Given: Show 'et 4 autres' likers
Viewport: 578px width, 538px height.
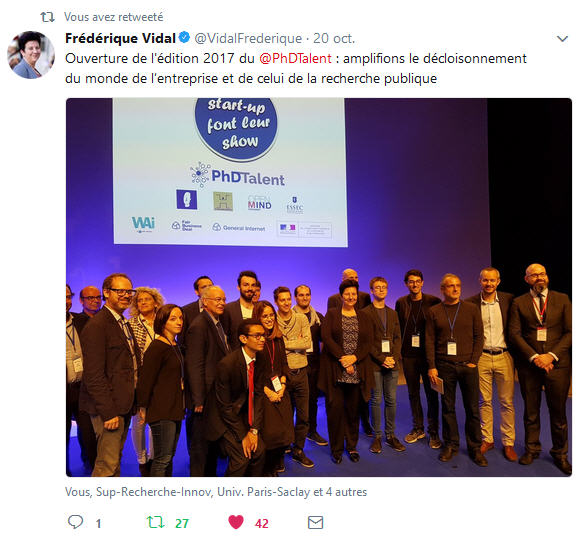Looking at the screenshot, I should (340, 492).
